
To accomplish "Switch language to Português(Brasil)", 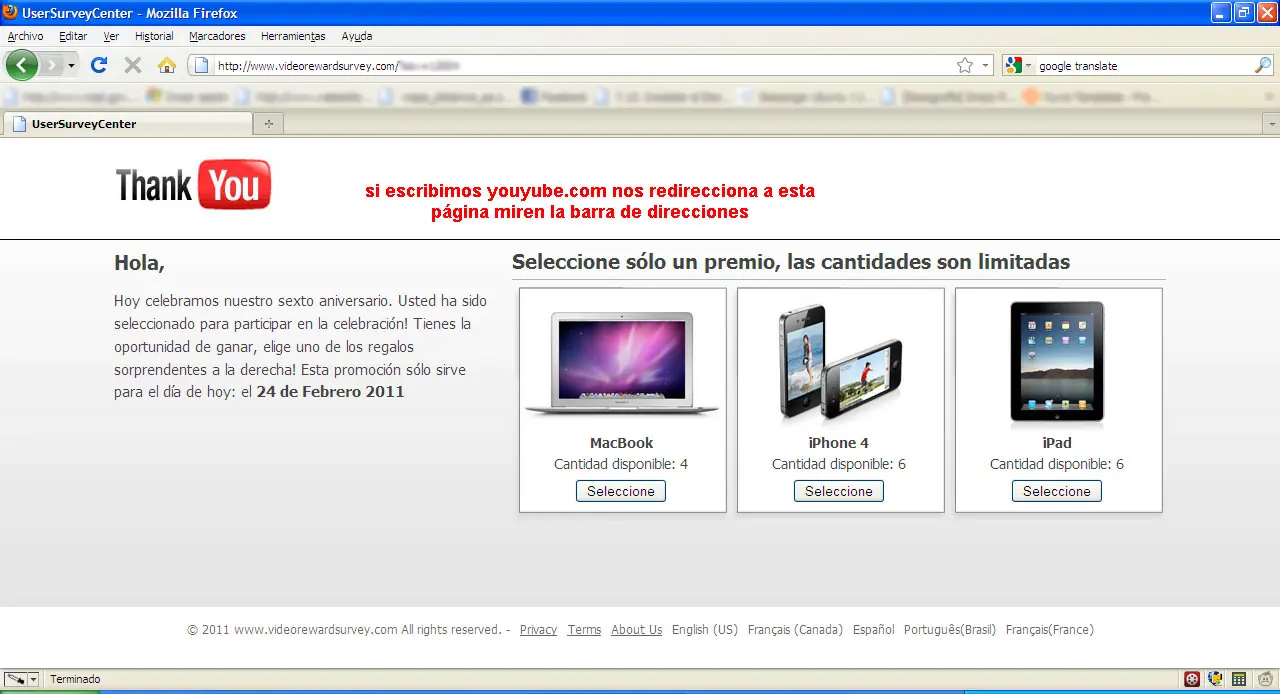I will click(x=950, y=630).
